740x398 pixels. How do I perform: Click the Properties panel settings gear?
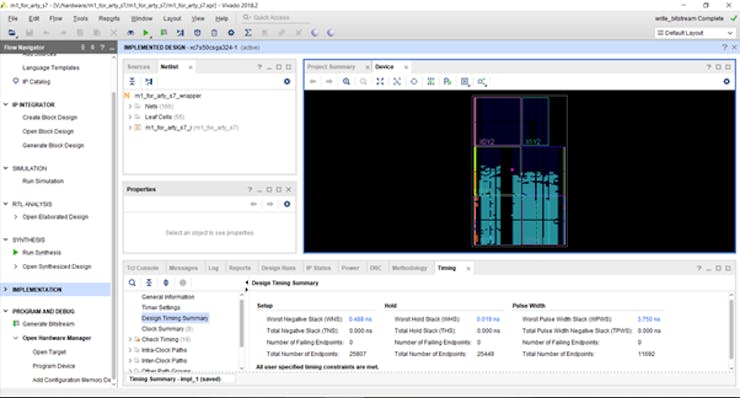point(287,204)
